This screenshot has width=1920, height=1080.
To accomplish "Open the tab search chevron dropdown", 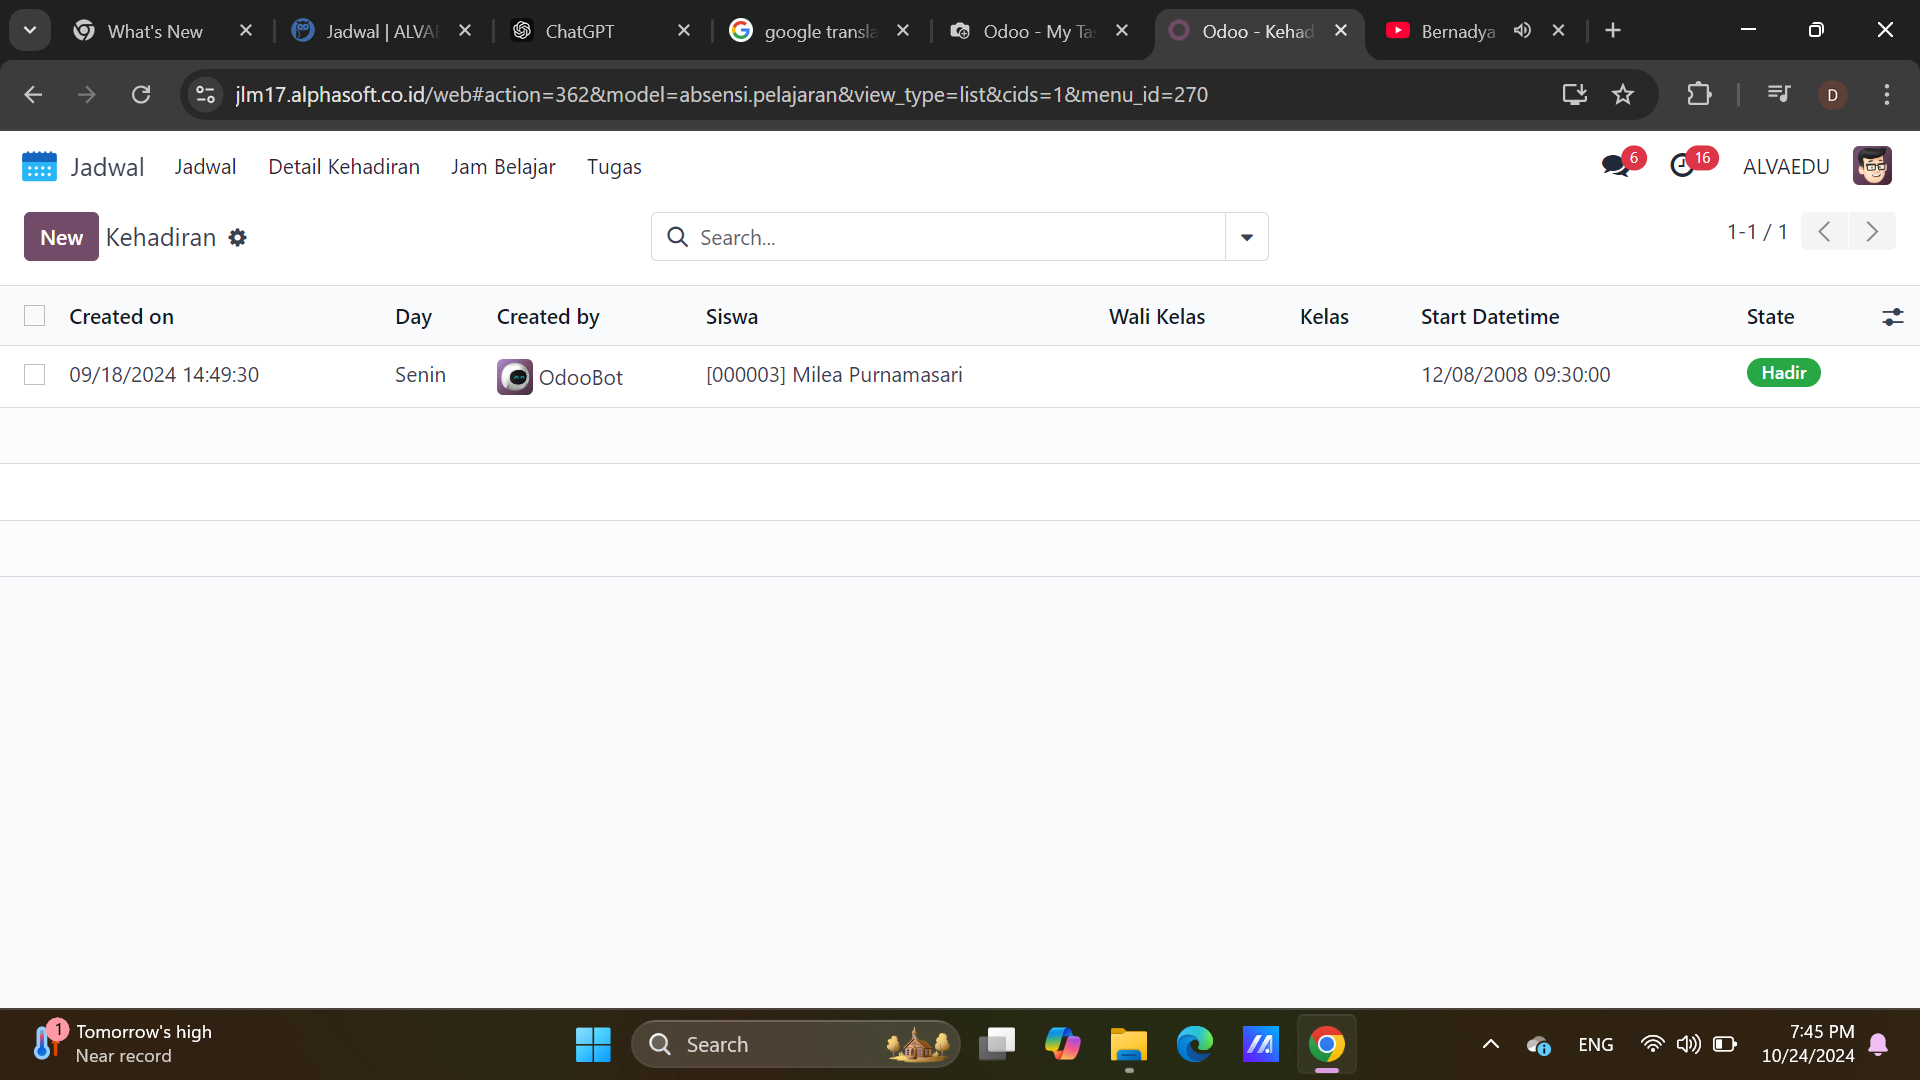I will click(x=30, y=30).
